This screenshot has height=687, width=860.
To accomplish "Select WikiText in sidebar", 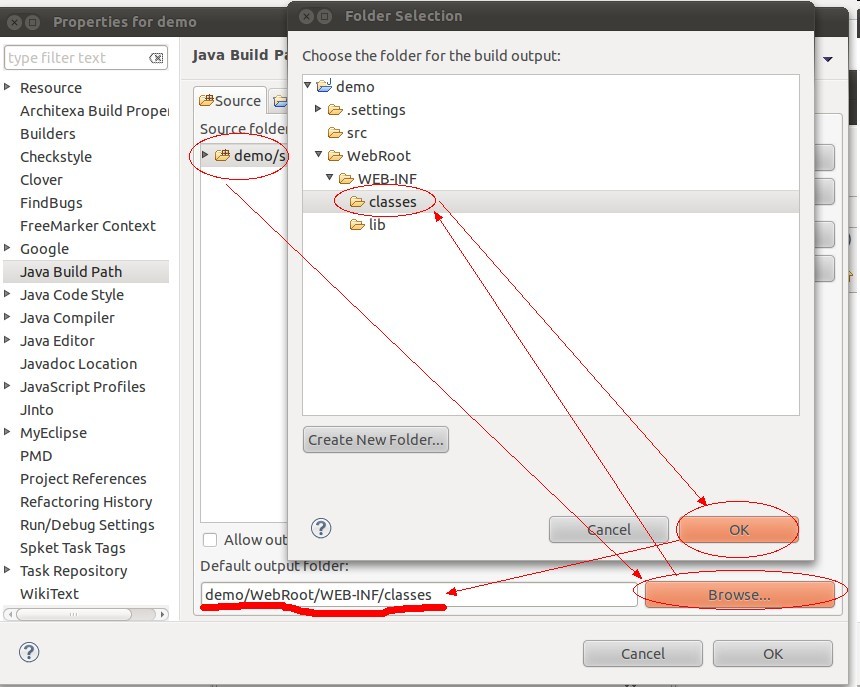I will click(49, 594).
